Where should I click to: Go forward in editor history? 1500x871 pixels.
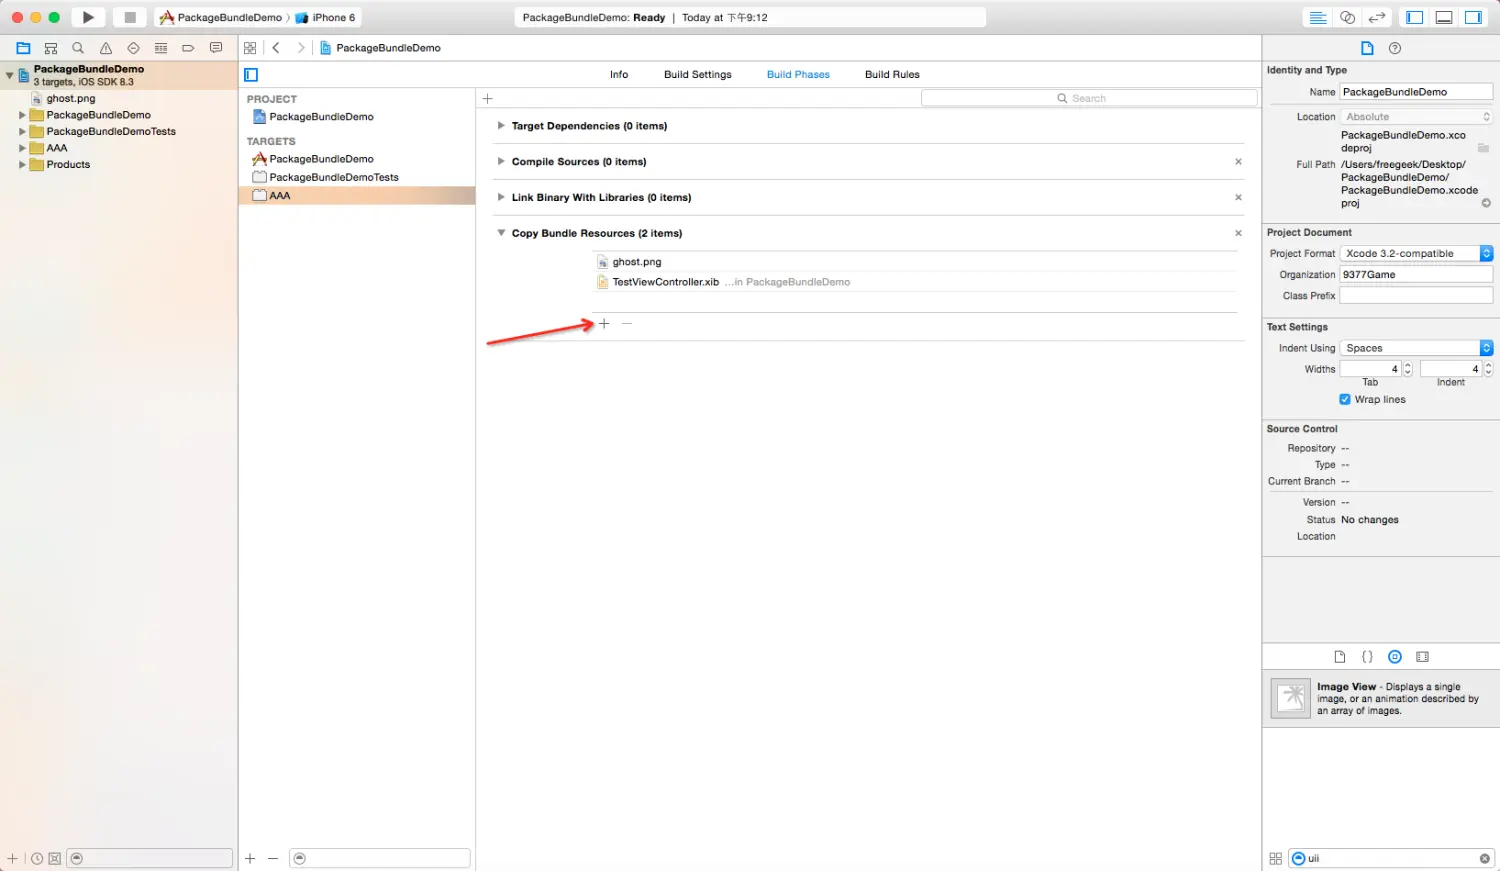click(x=300, y=48)
